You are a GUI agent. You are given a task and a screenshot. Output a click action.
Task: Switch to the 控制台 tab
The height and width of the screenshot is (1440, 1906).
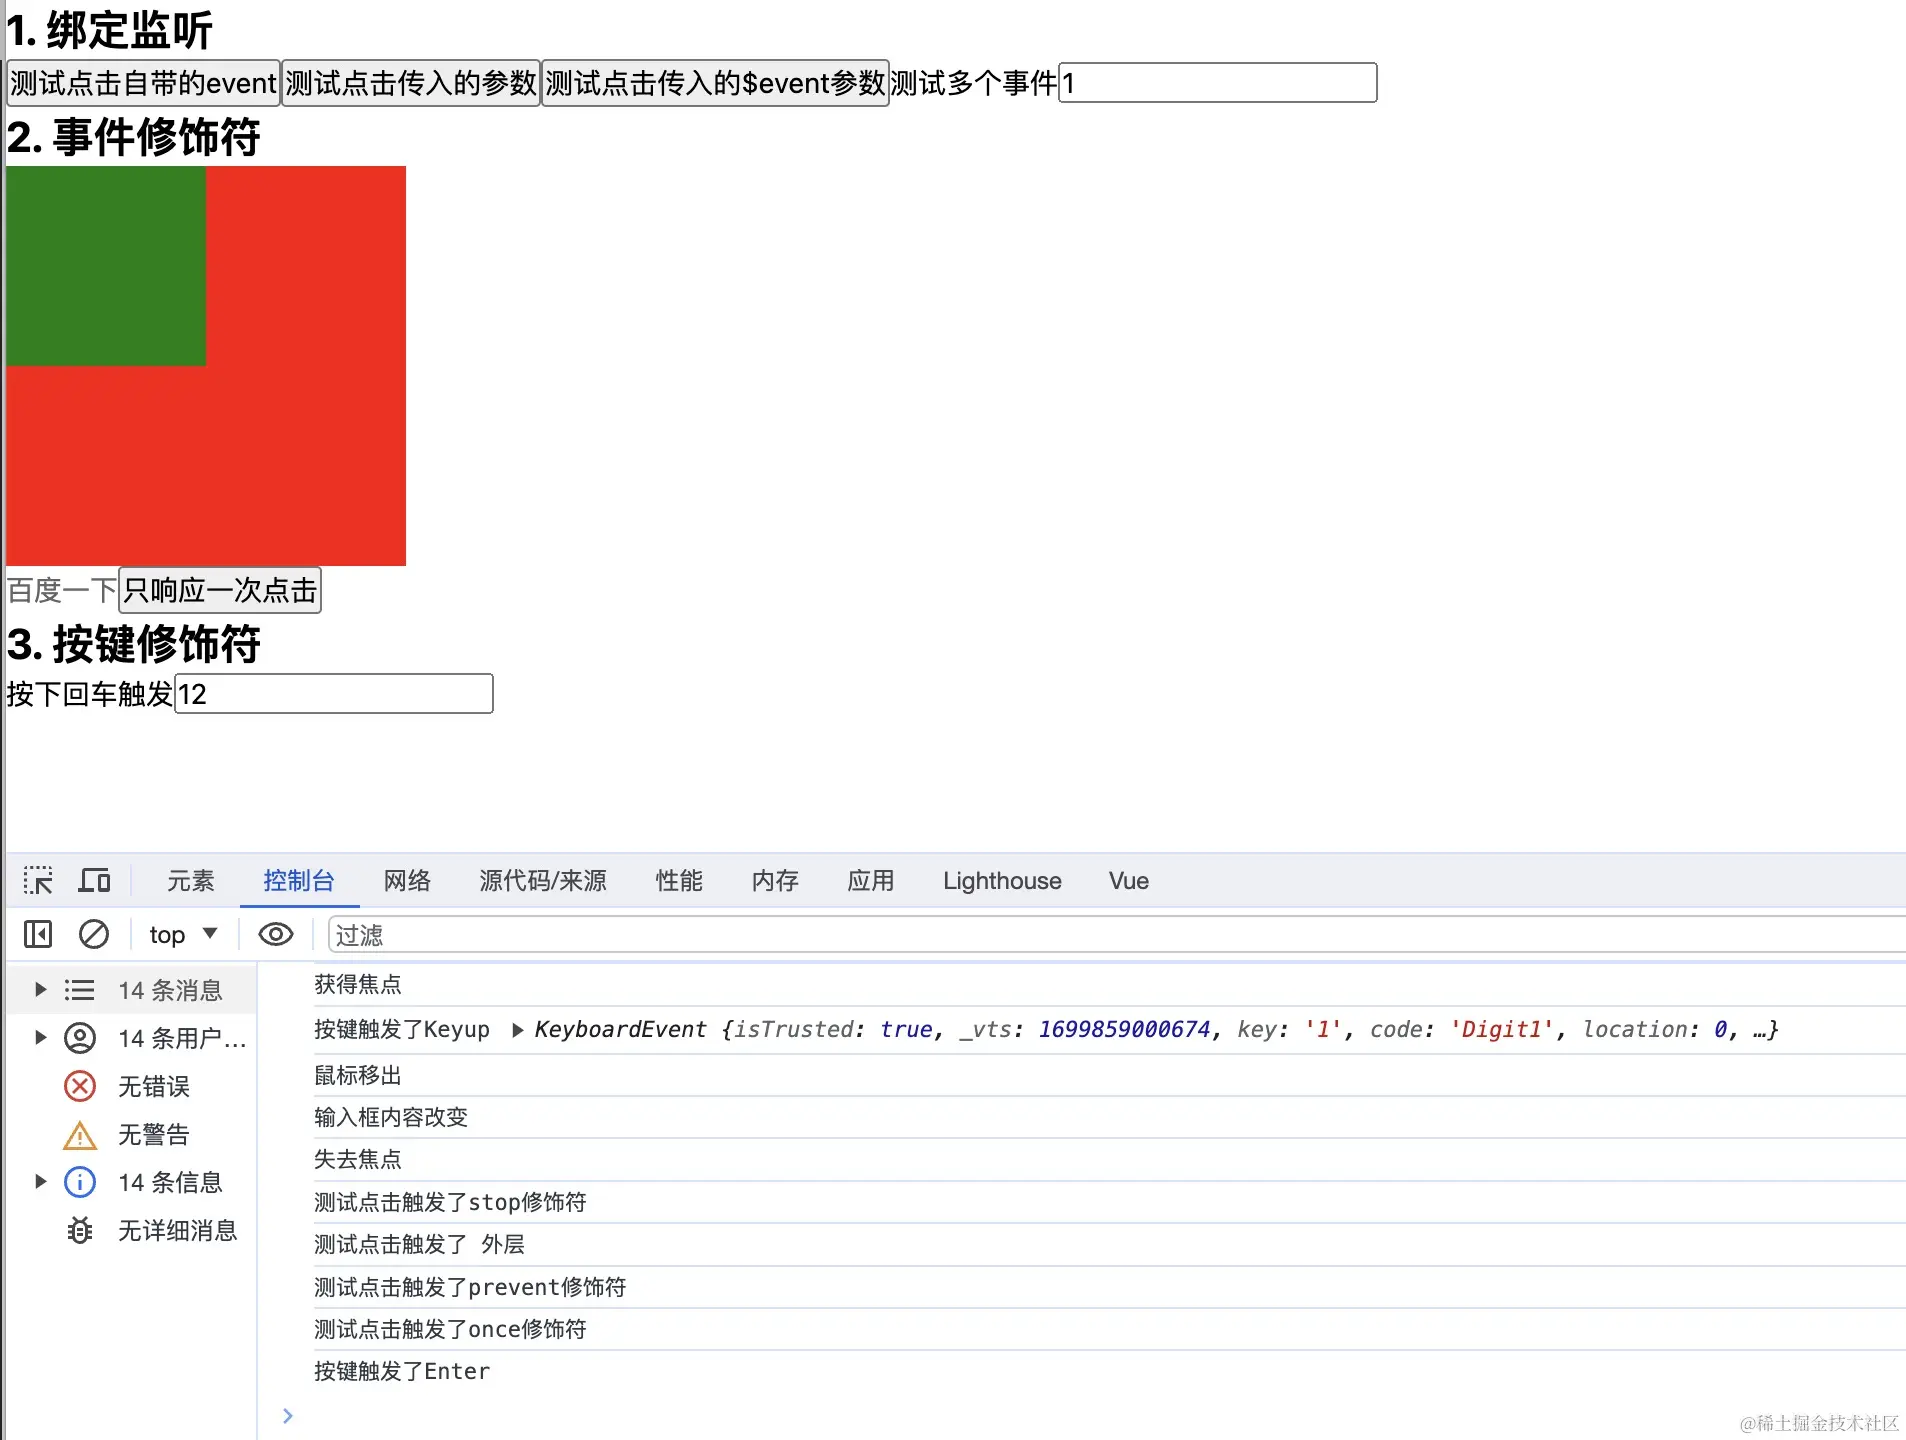[x=299, y=880]
